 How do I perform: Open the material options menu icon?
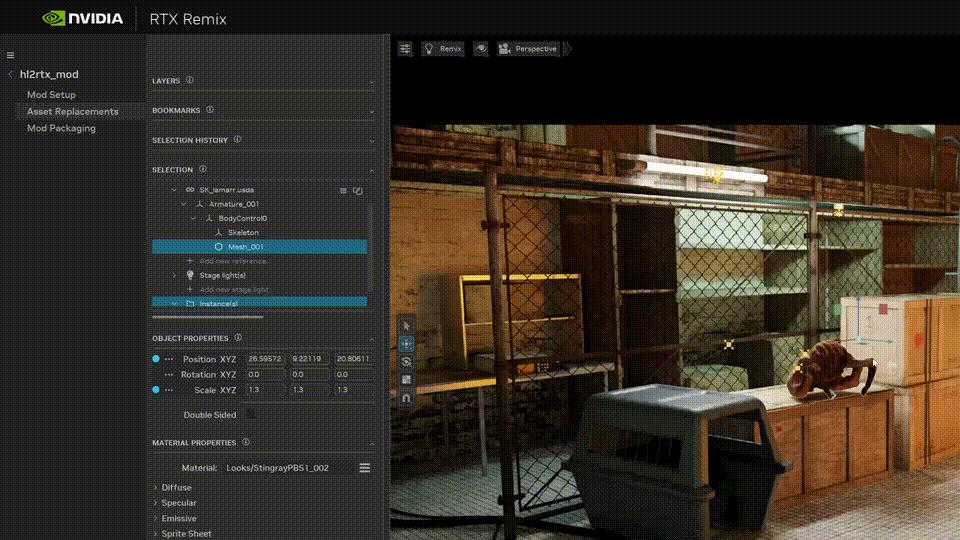point(364,468)
